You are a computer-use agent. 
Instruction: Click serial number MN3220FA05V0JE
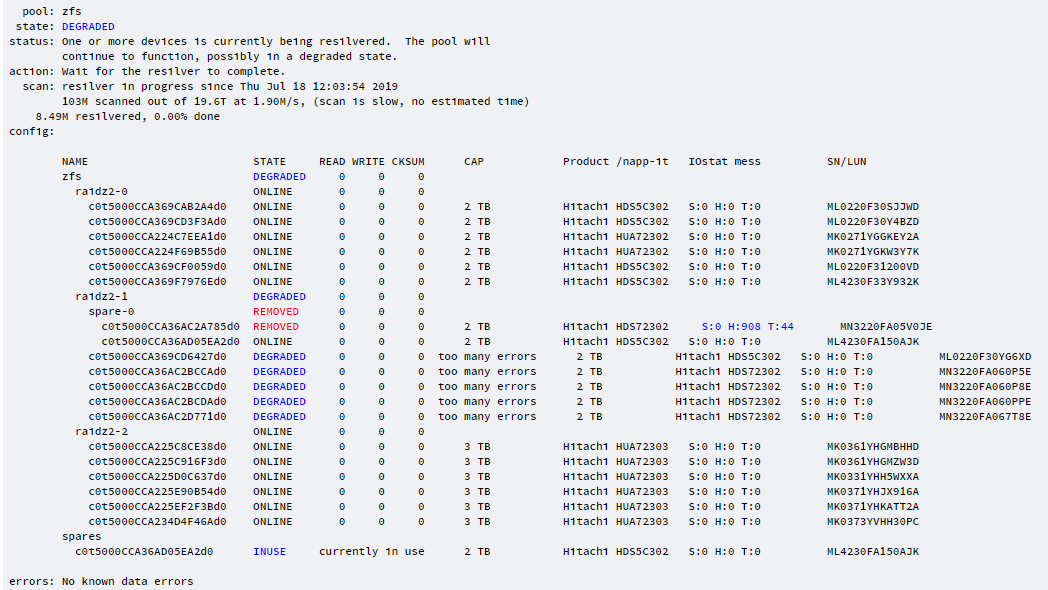click(x=886, y=326)
